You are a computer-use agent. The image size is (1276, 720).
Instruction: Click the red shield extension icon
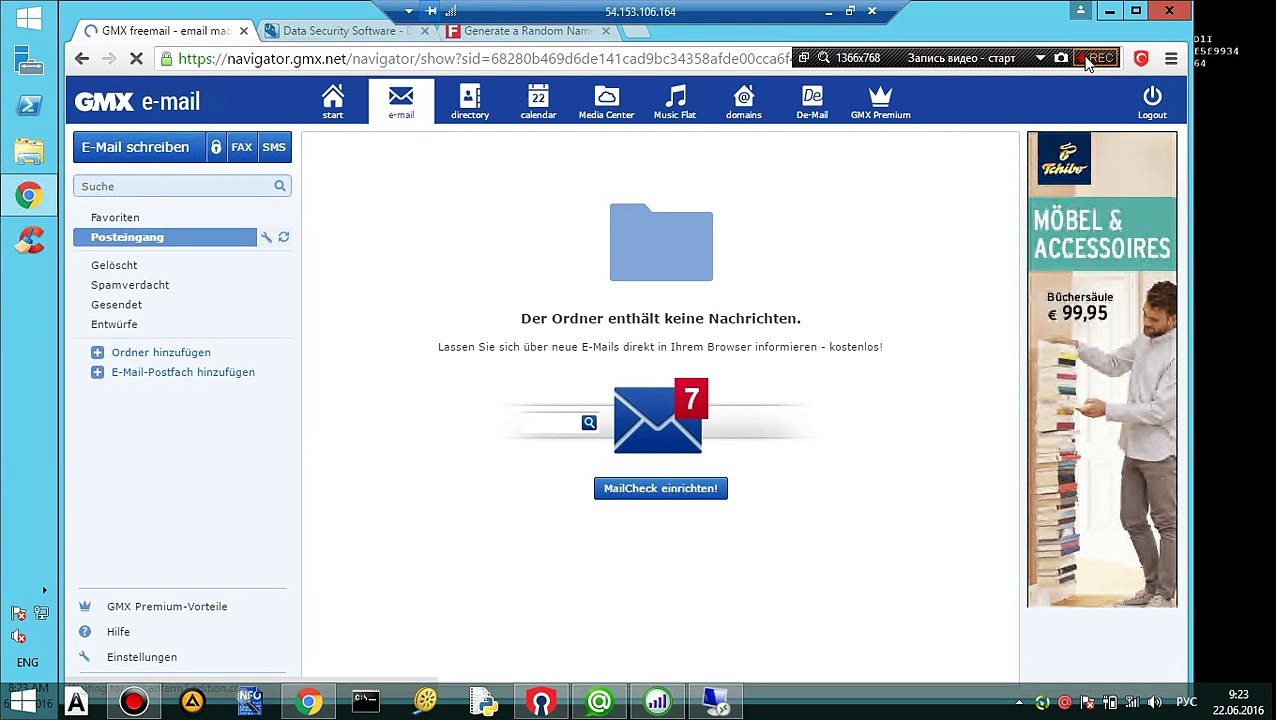click(1141, 59)
